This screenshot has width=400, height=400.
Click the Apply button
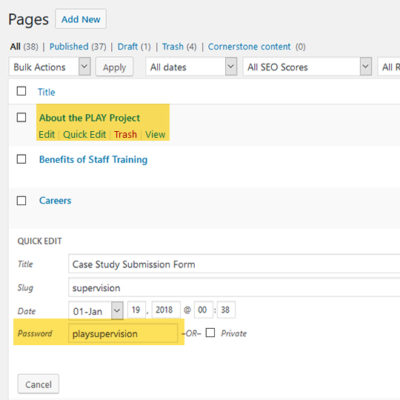pos(114,67)
